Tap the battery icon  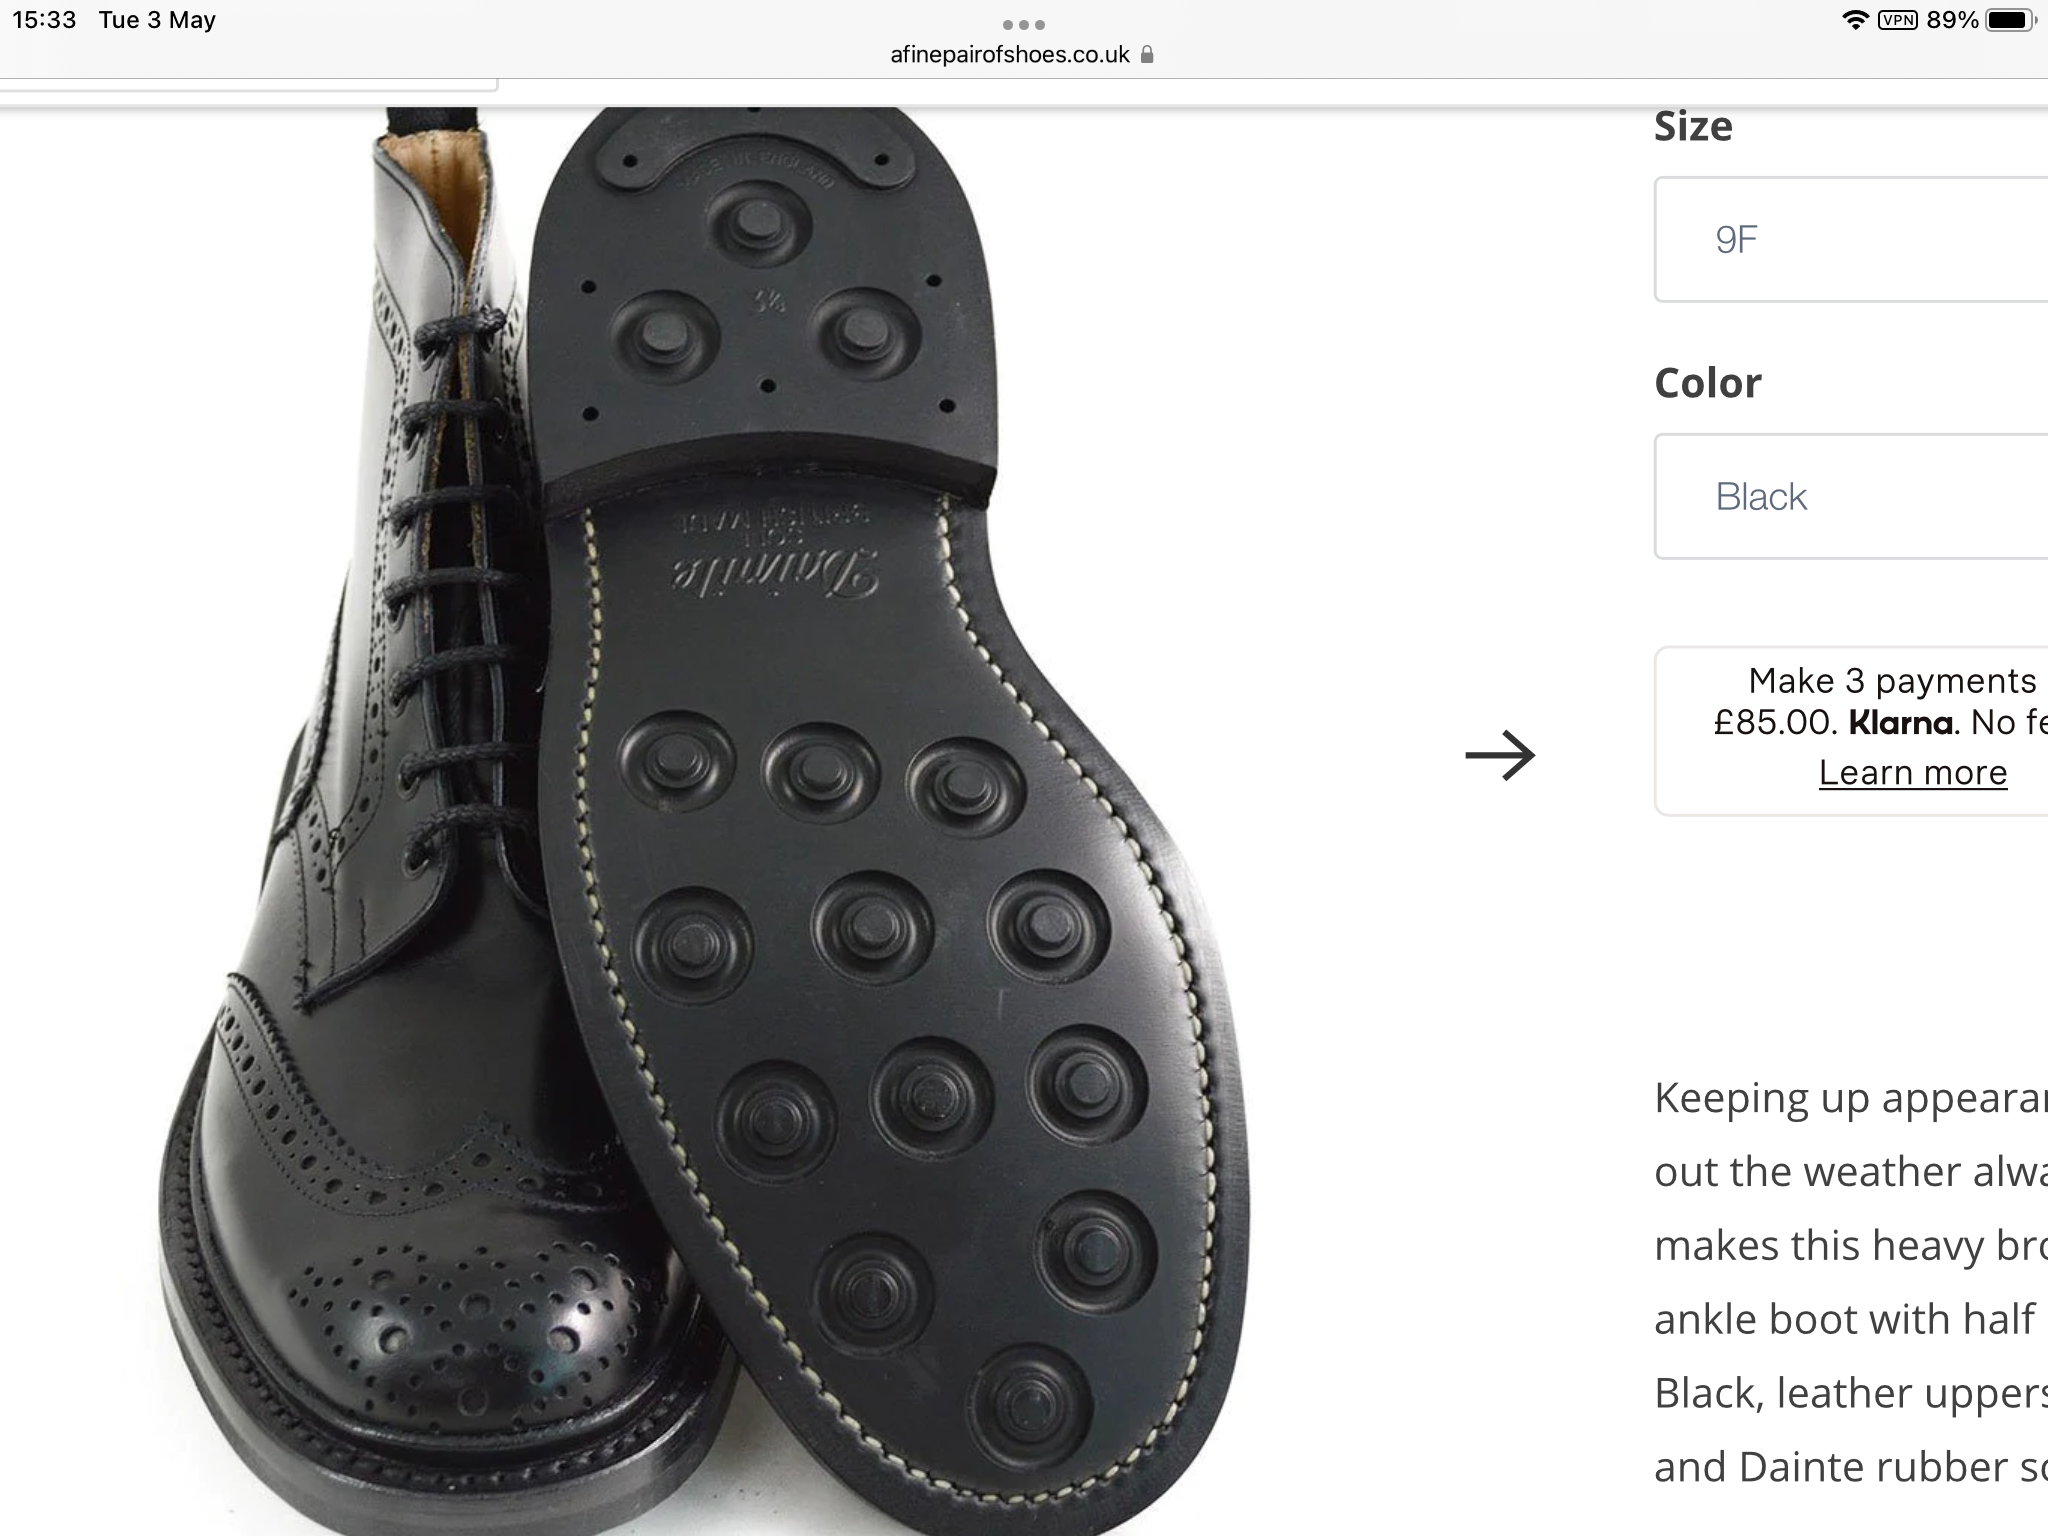(x=2010, y=20)
